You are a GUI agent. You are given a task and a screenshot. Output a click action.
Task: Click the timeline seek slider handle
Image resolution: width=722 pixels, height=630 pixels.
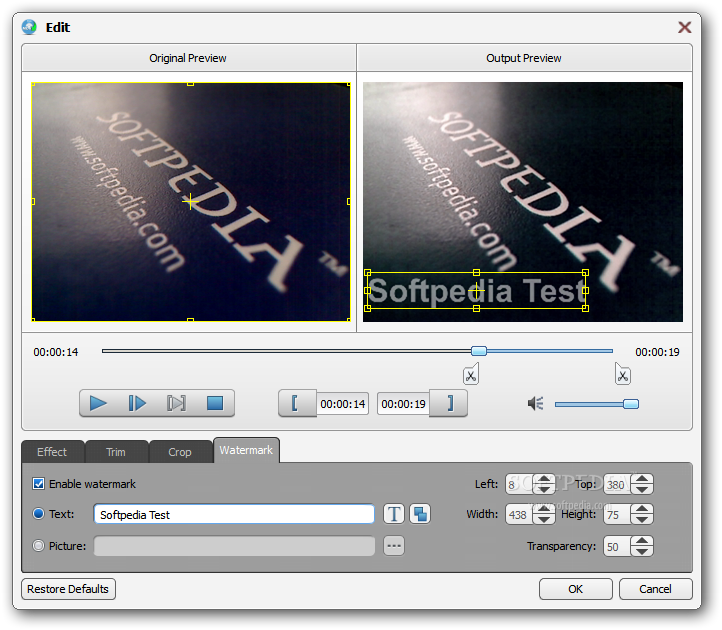479,351
